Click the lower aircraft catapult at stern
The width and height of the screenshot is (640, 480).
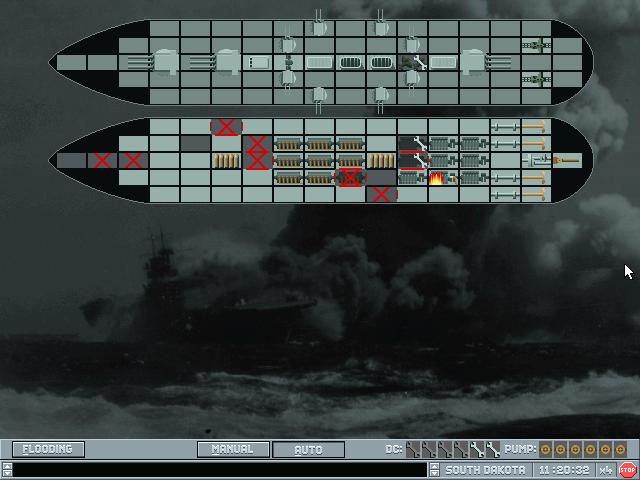pyautogui.click(x=536, y=79)
